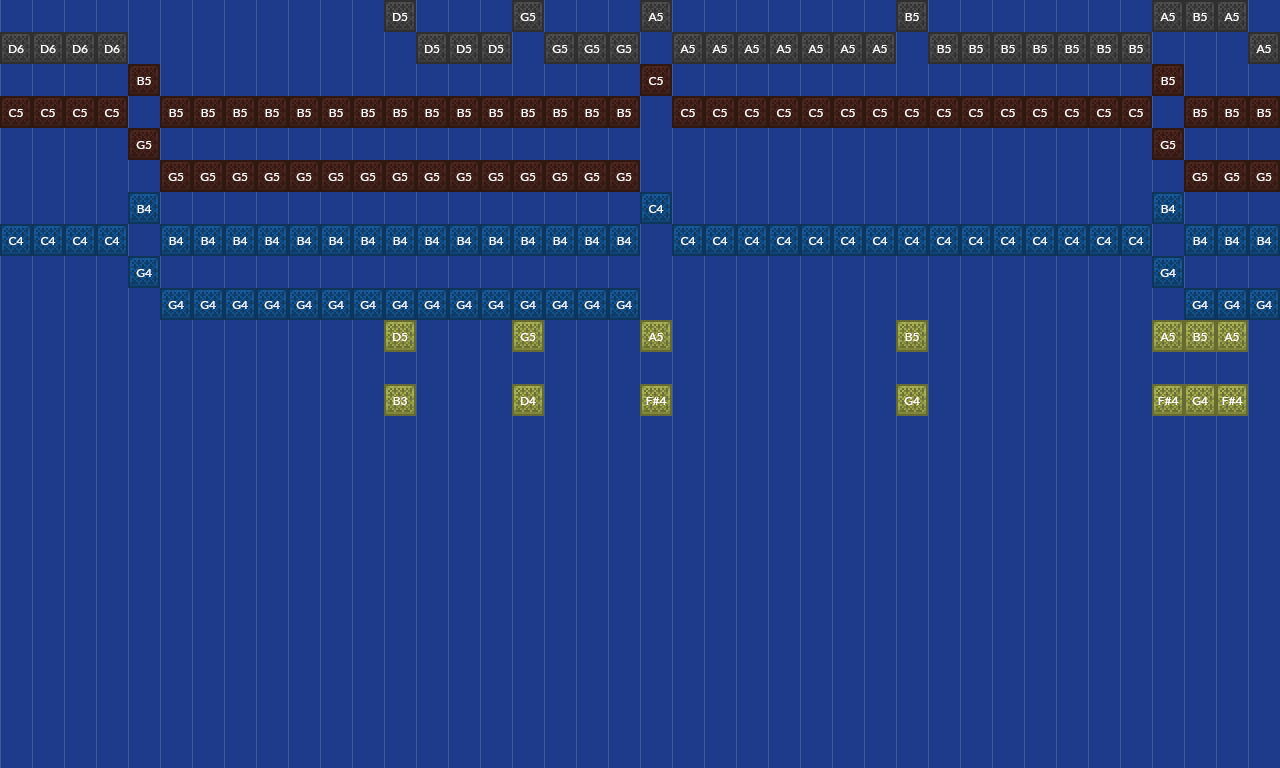Viewport: 1280px width, 768px height.
Task: Select the gray D5 in the top row
Action: tap(400, 16)
